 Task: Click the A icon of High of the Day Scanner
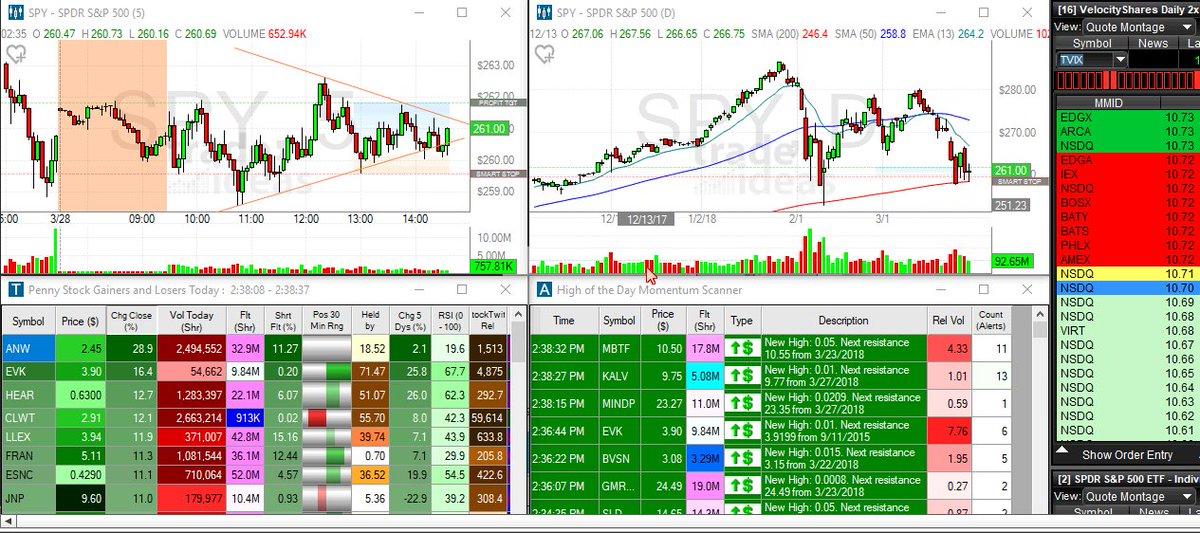click(544, 289)
